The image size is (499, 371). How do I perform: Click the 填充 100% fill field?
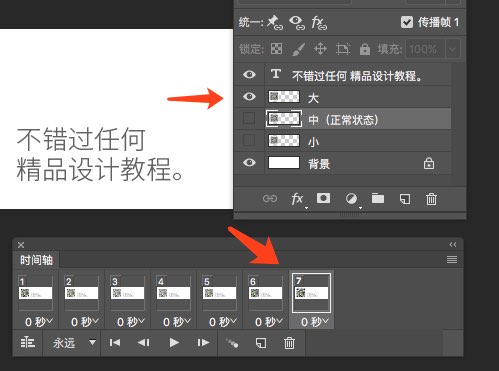(425, 50)
